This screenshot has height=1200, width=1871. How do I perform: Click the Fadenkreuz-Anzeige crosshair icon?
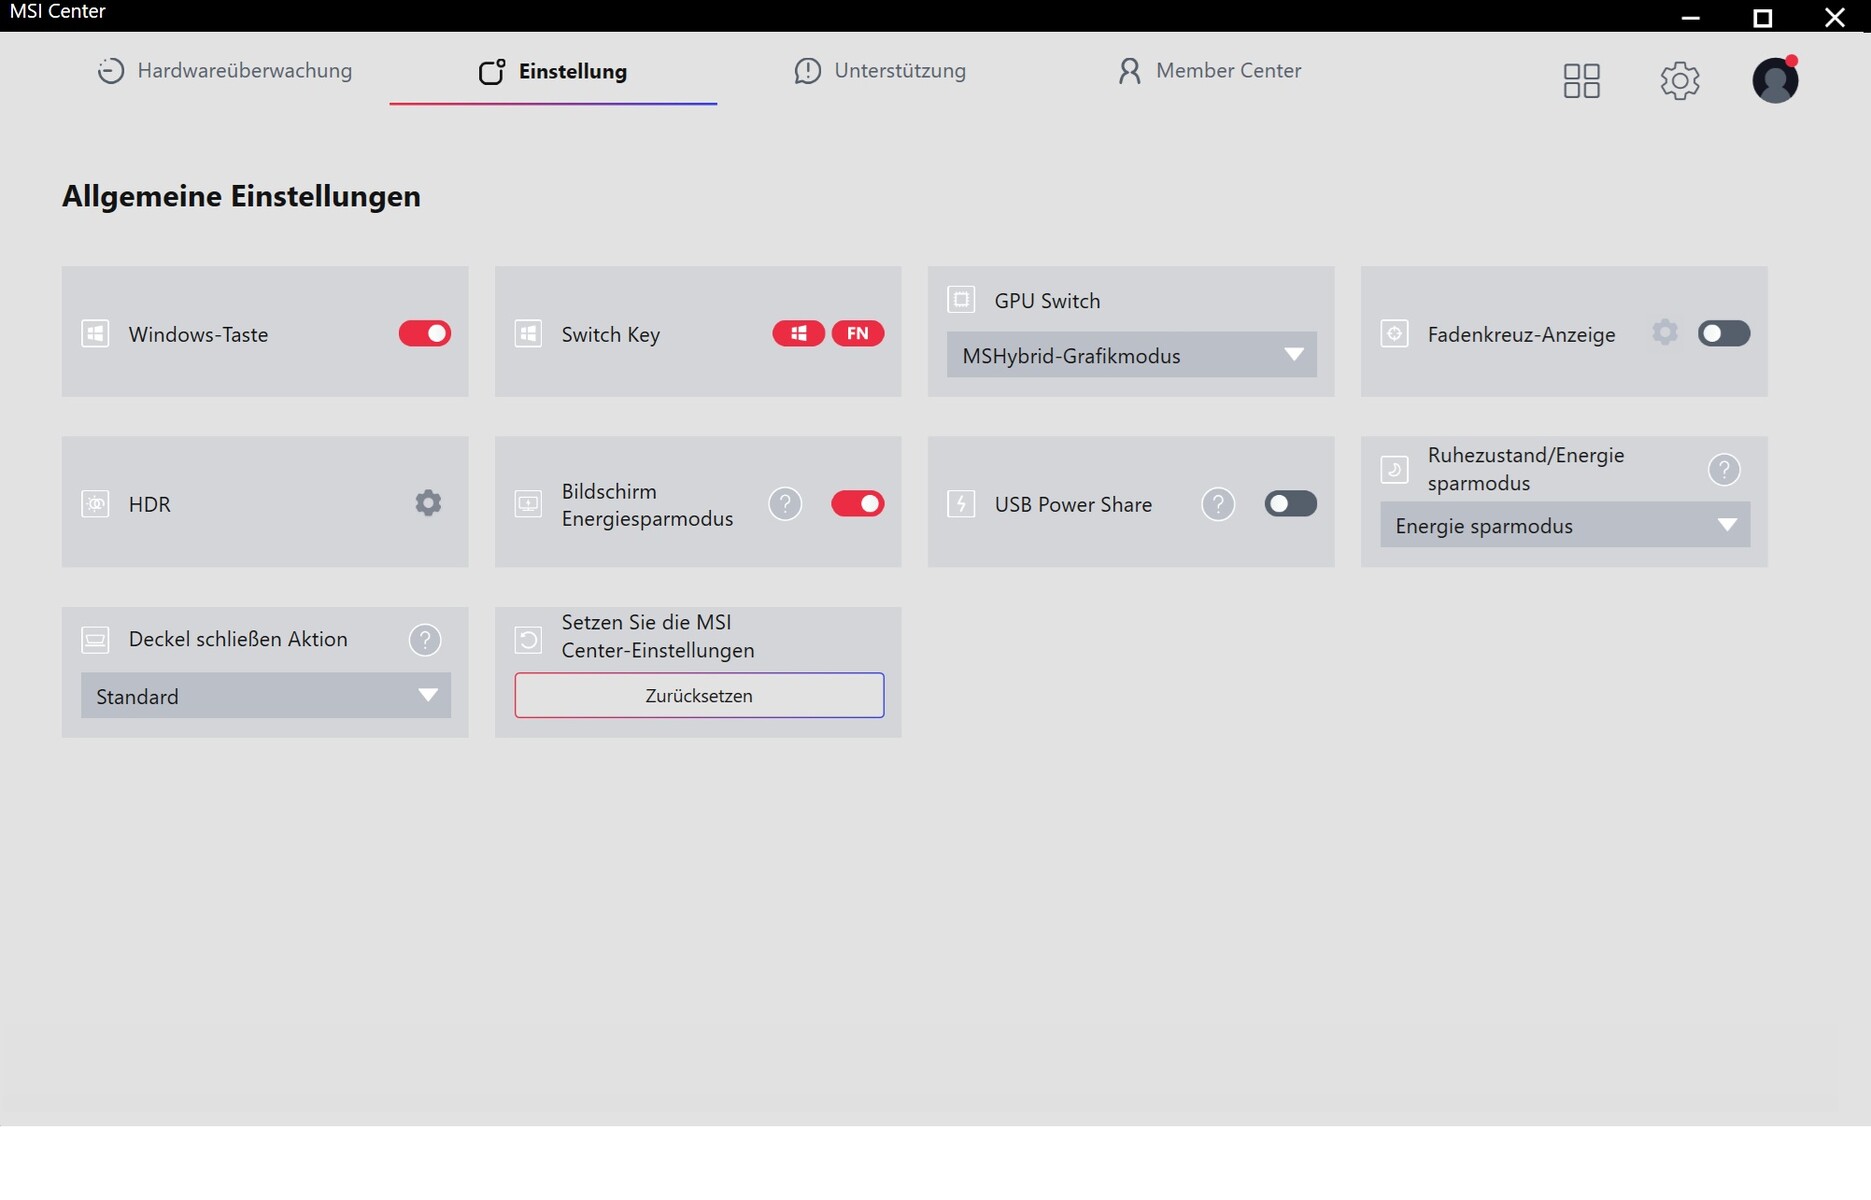[x=1394, y=333]
